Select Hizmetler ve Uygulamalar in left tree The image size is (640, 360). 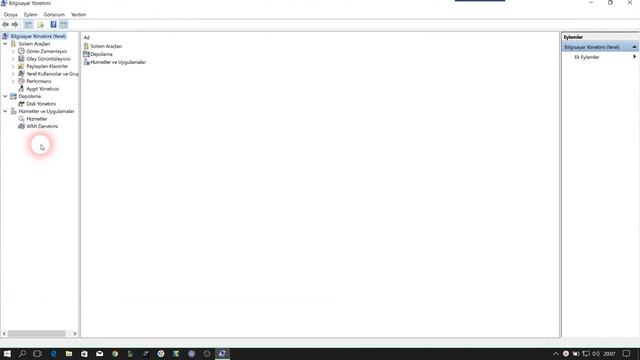coord(46,111)
